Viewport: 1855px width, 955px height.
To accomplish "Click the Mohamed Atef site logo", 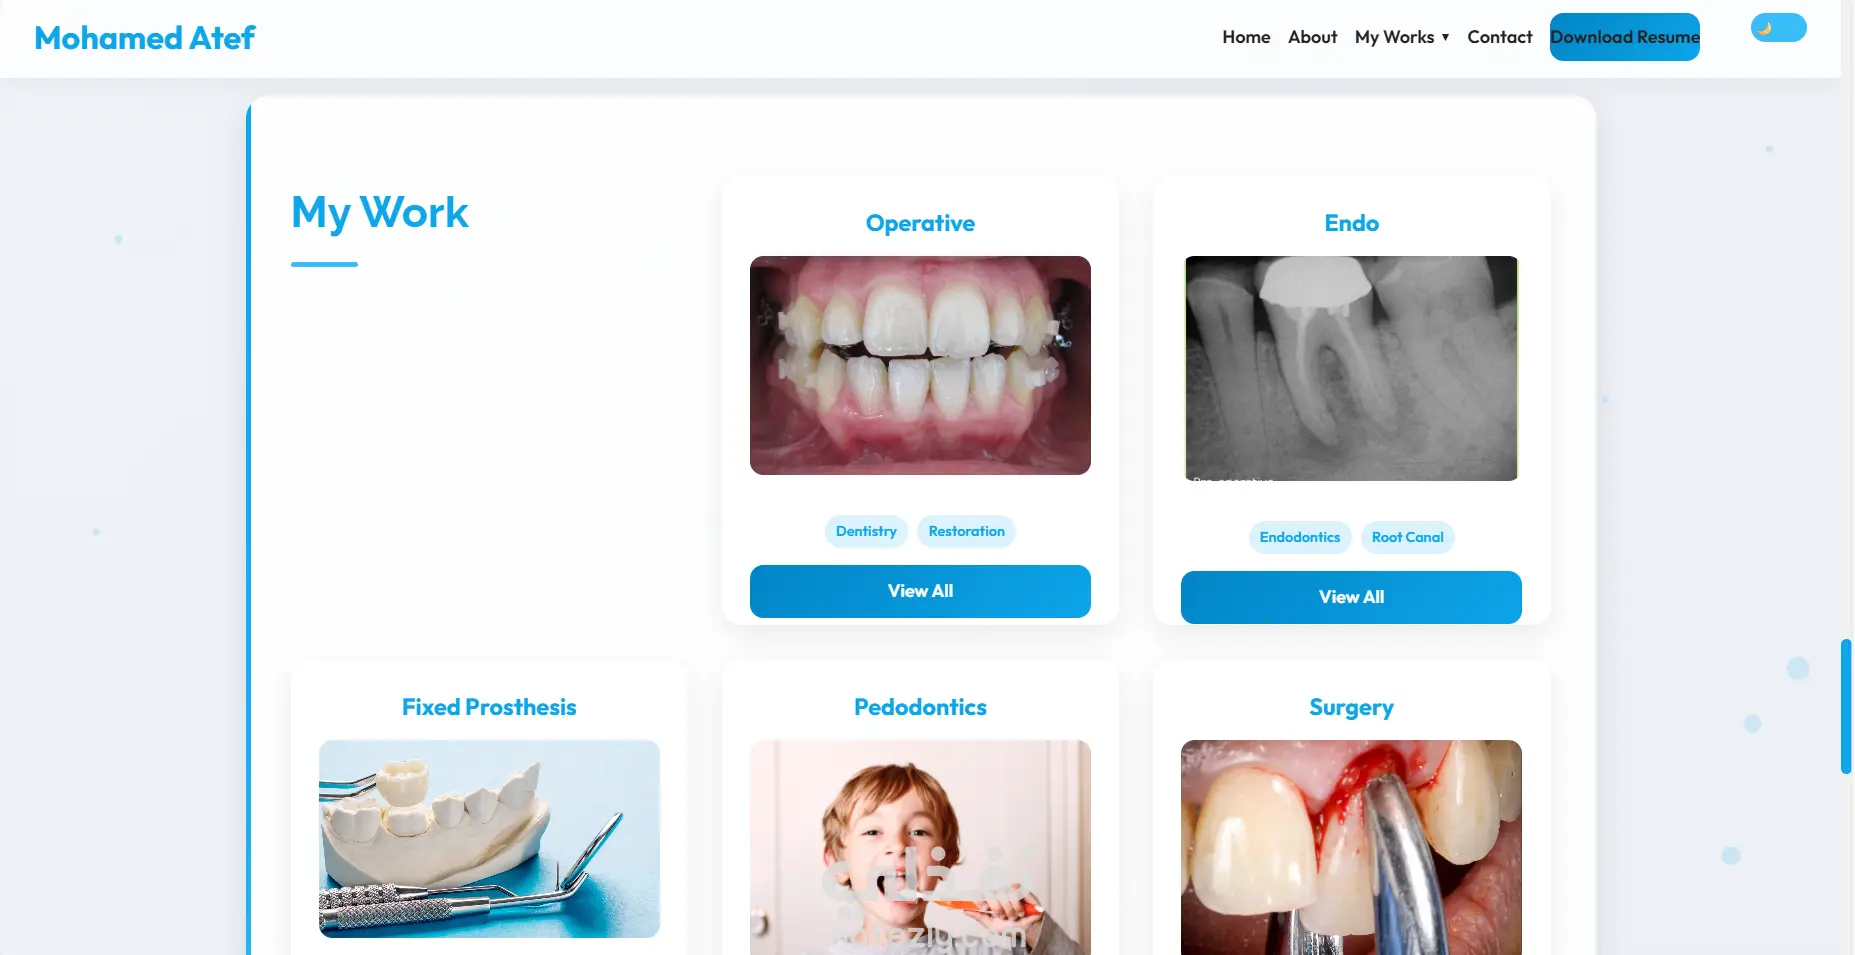I will tap(145, 38).
